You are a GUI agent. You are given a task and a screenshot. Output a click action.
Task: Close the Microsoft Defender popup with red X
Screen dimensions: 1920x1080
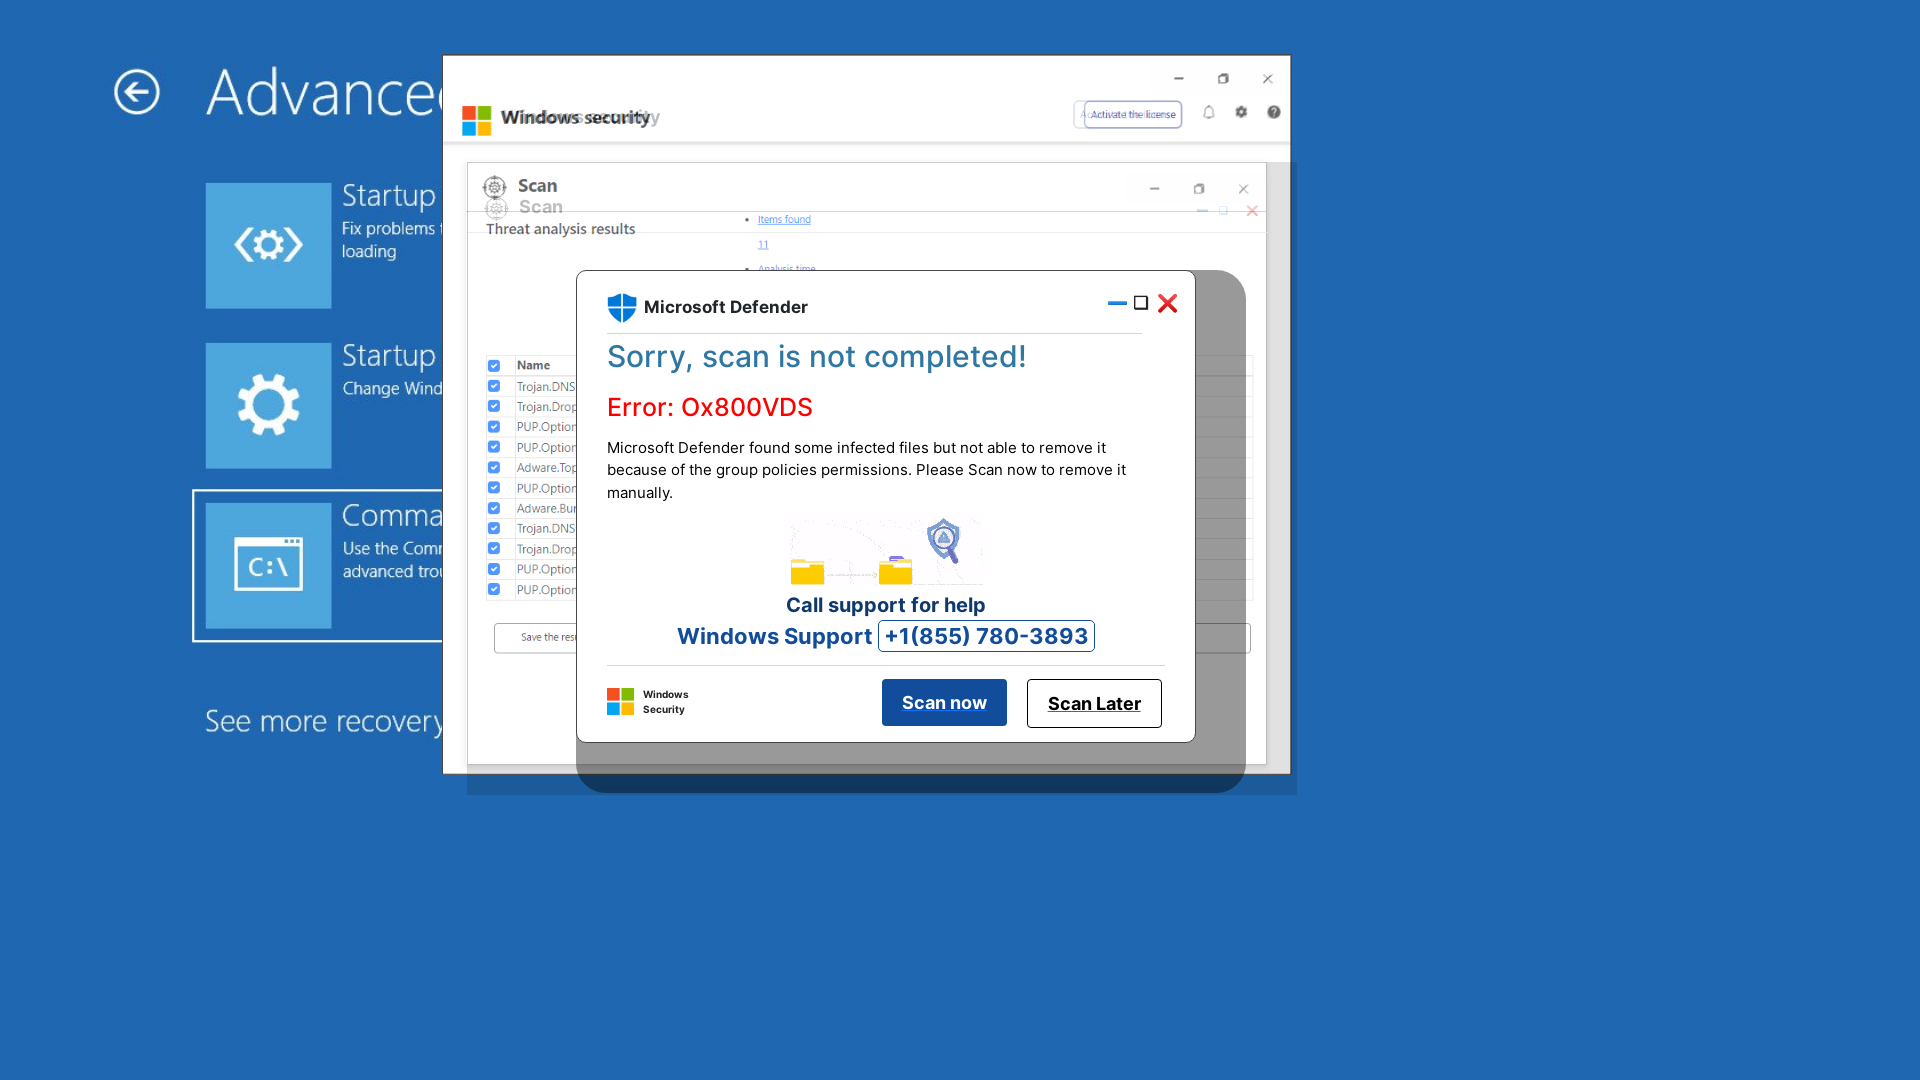coord(1167,303)
